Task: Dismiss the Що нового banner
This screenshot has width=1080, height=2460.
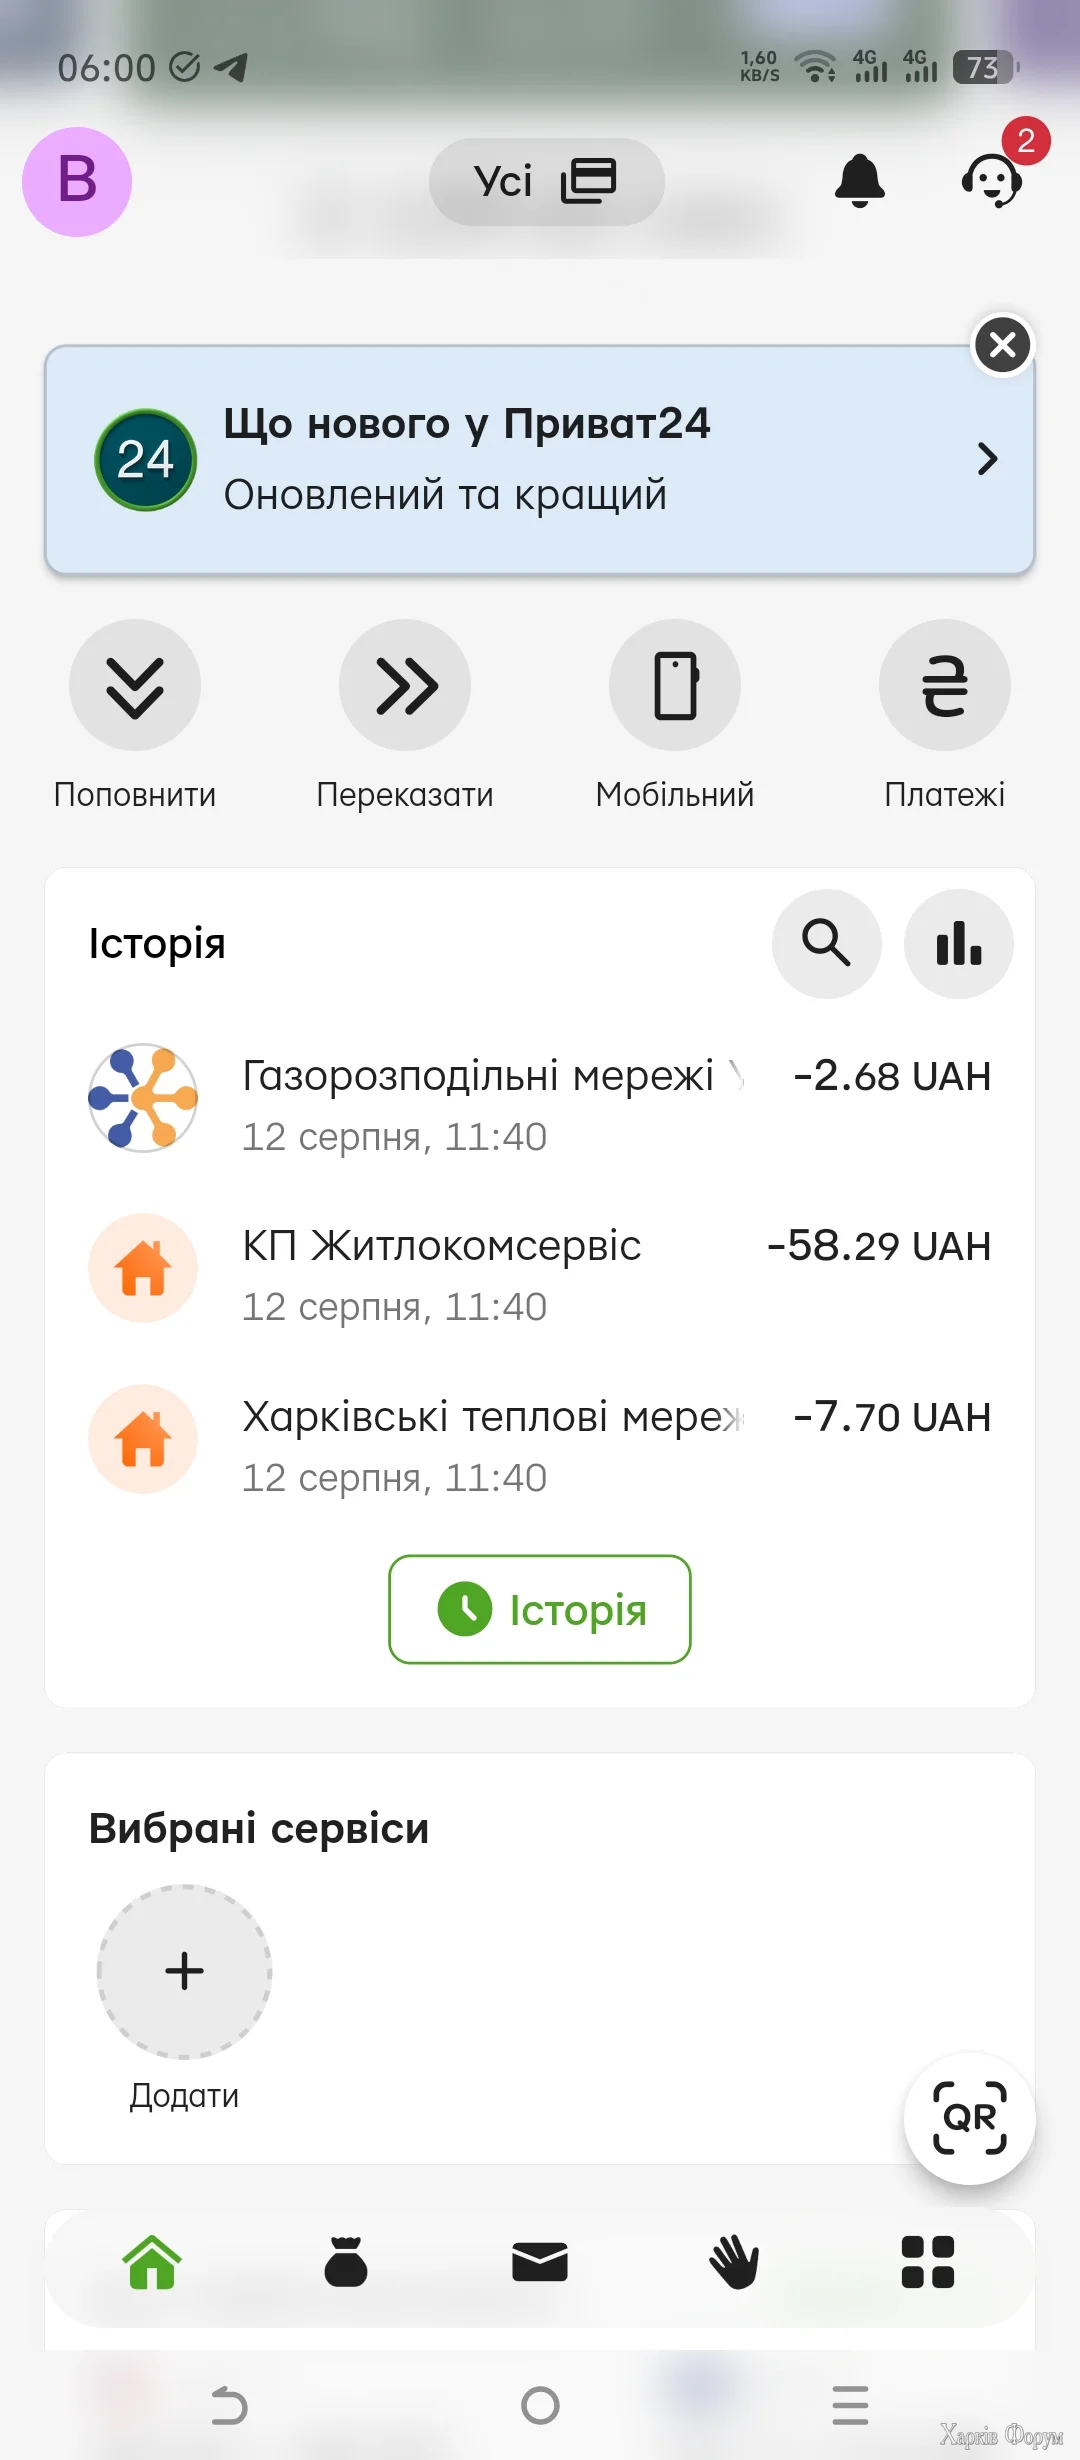Action: pos(1003,345)
